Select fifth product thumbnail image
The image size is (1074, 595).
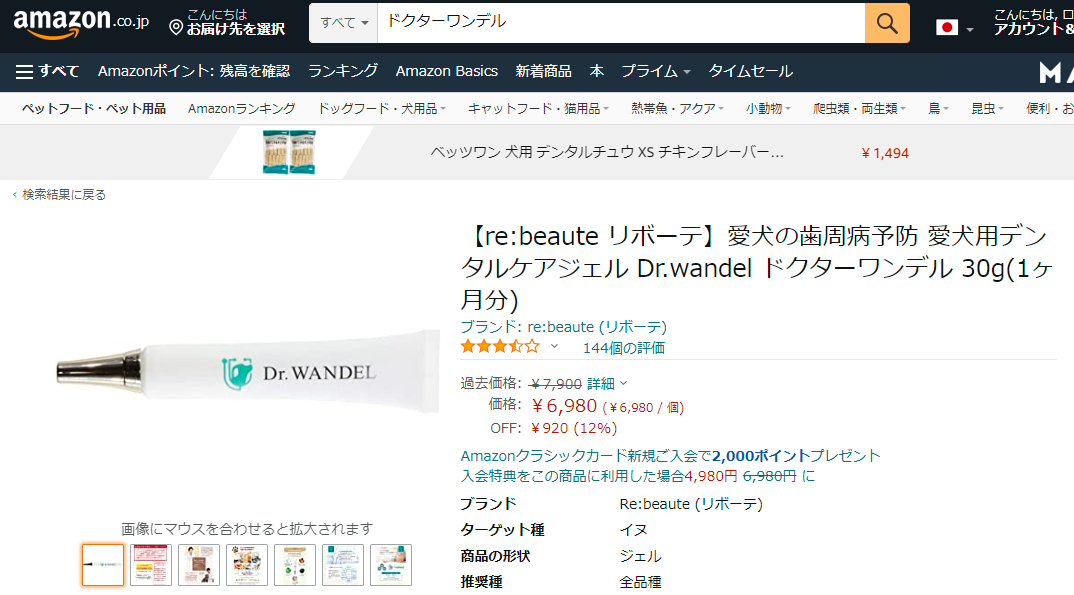(x=295, y=565)
